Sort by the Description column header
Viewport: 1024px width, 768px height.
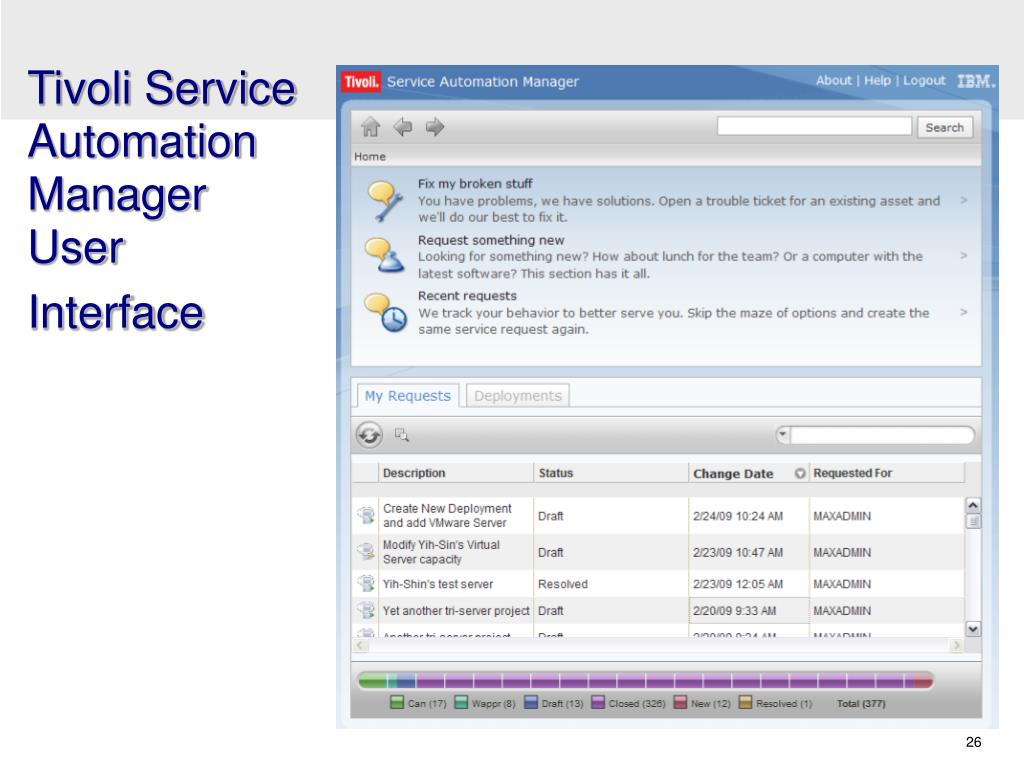coord(456,473)
